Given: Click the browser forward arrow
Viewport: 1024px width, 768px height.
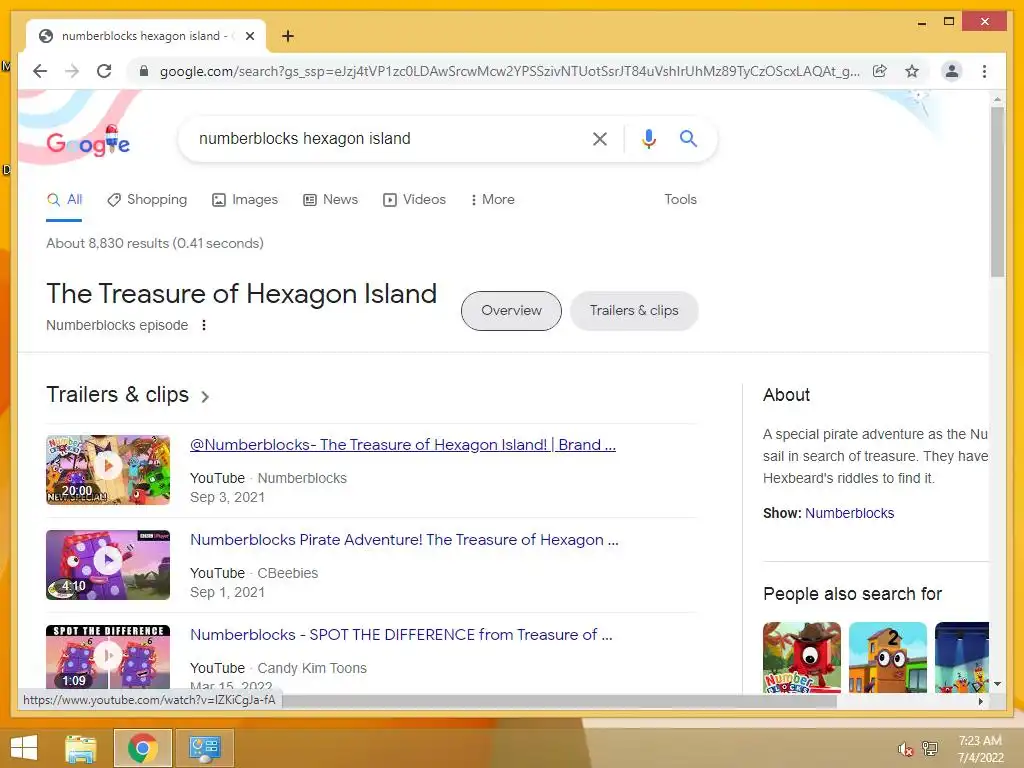Looking at the screenshot, I should click(x=72, y=71).
